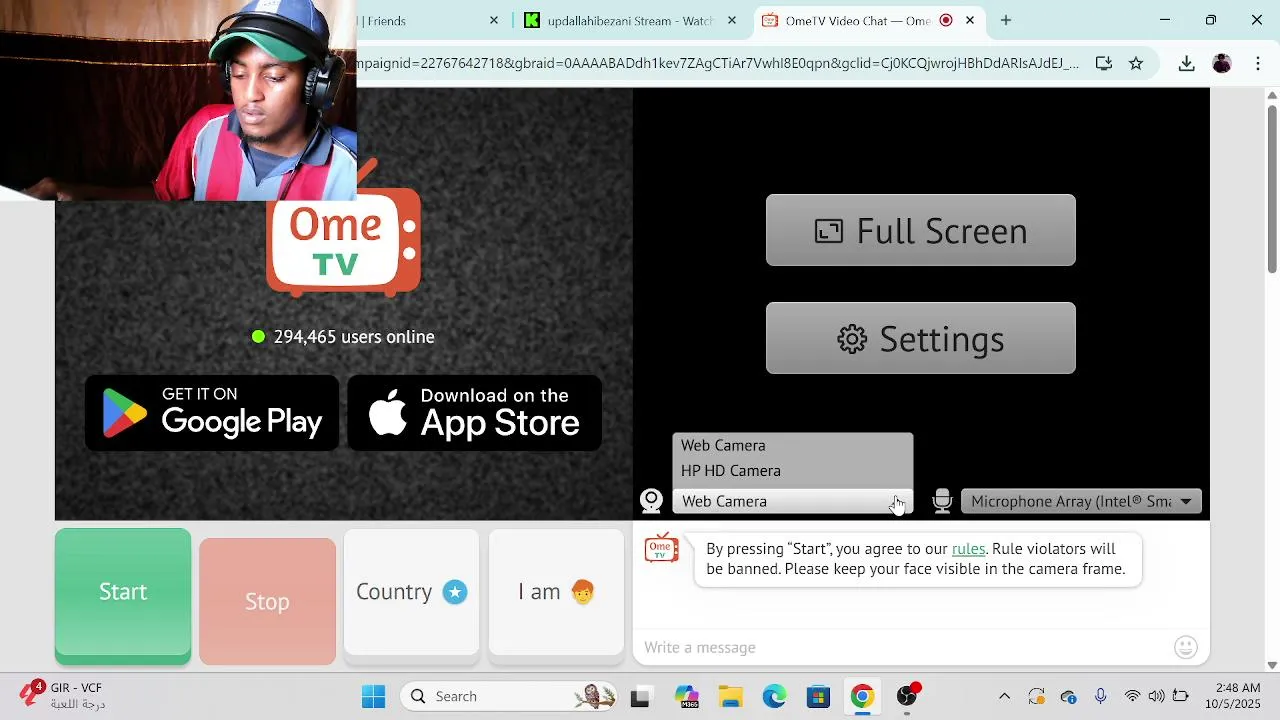This screenshot has width=1280, height=720.
Task: Click the taskbar Search box
Action: tap(510, 696)
